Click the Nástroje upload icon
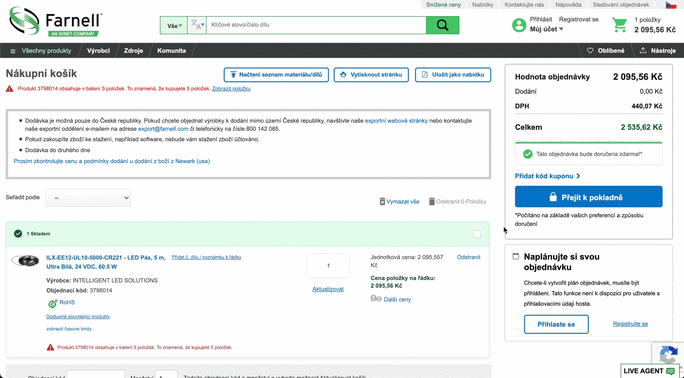This screenshot has width=684, height=378. click(x=643, y=51)
